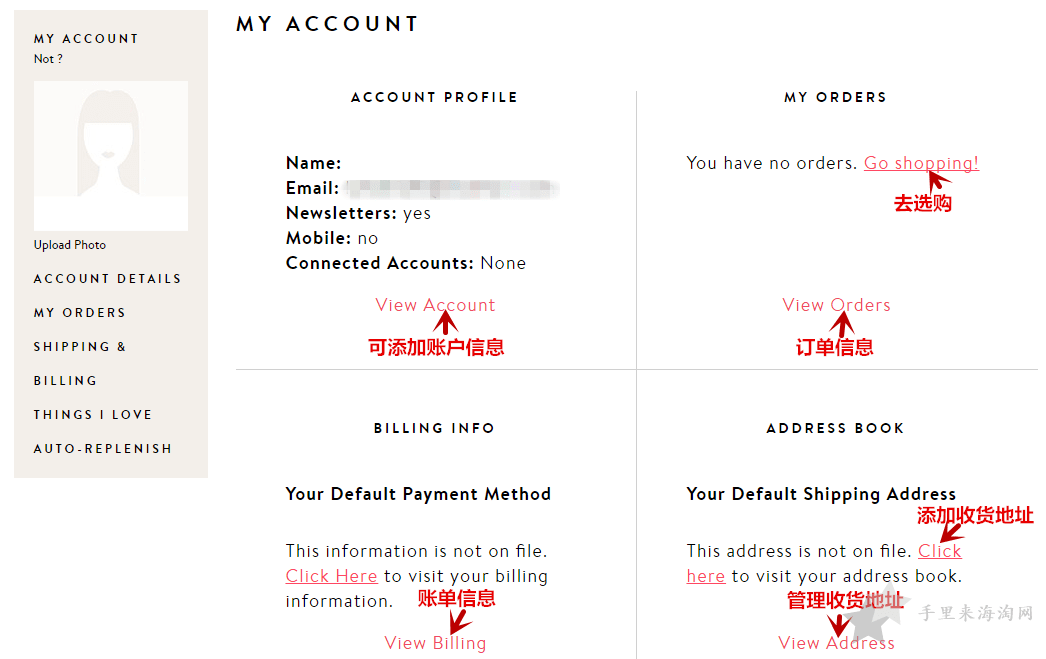Open Things I Love sidebar item
This screenshot has height=659, width=1046.
coord(93,415)
